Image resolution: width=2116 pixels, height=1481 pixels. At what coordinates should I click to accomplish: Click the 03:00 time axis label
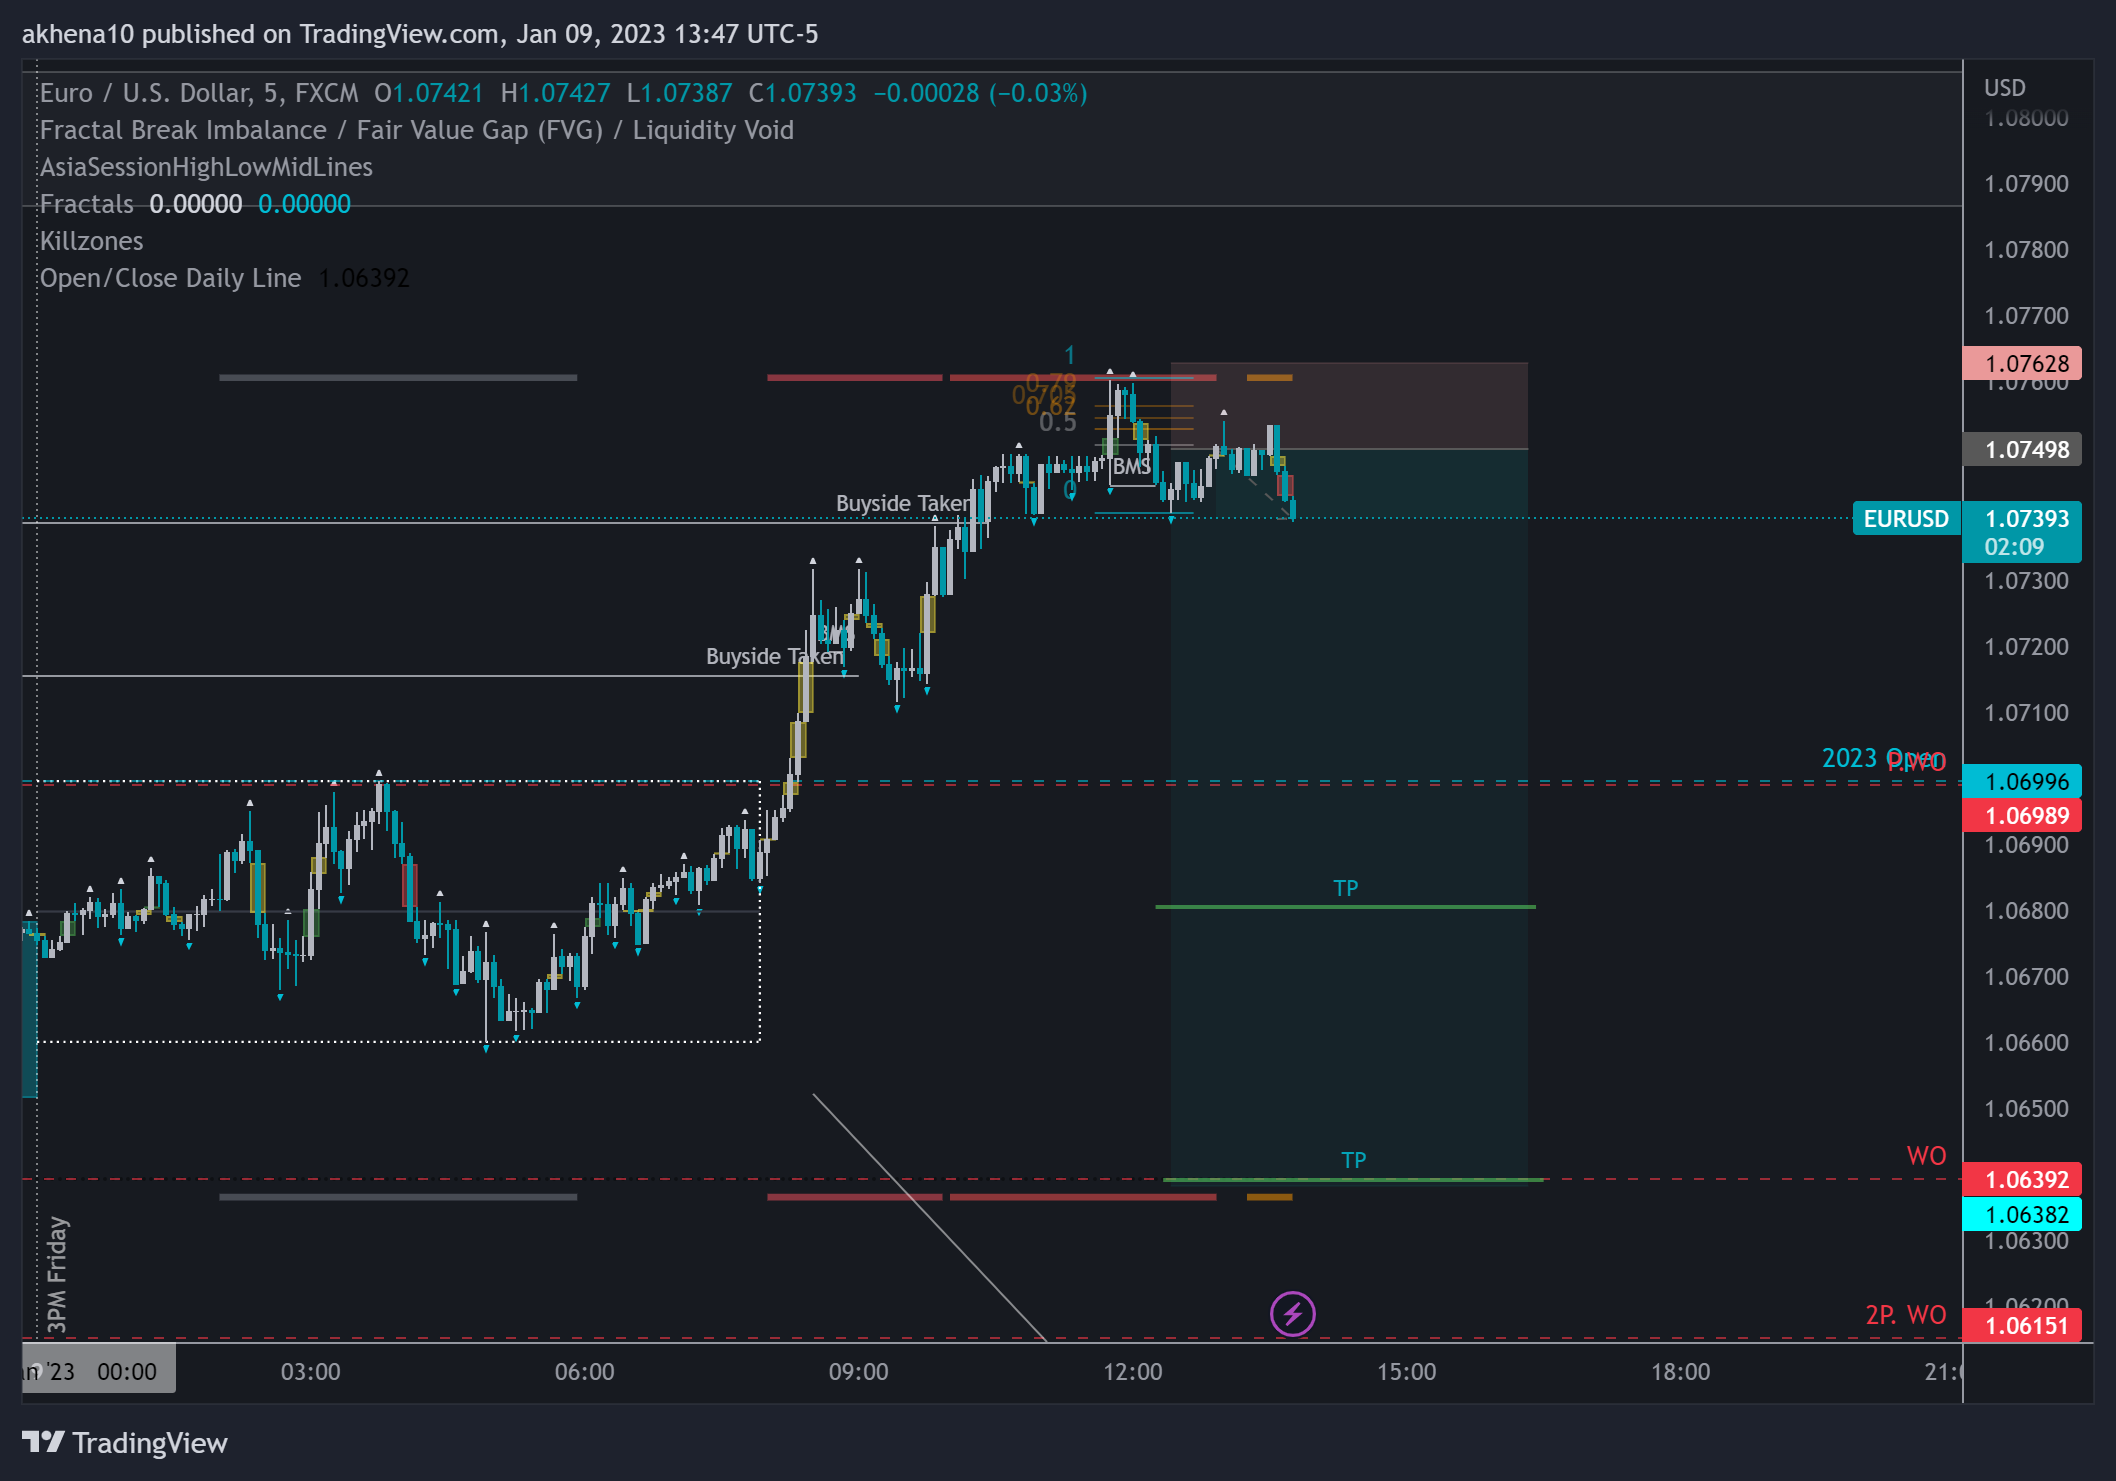pyautogui.click(x=311, y=1372)
